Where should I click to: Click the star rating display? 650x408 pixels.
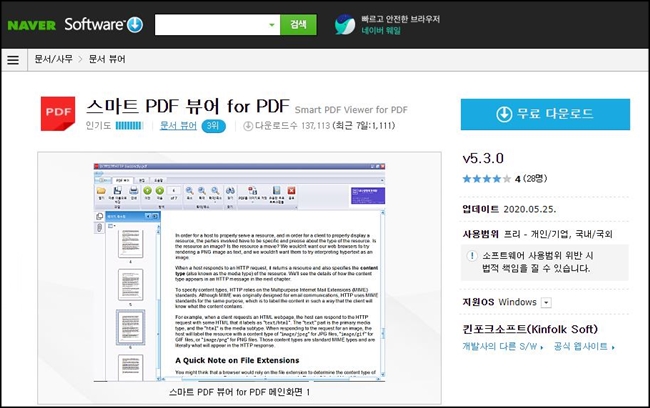click(x=487, y=179)
